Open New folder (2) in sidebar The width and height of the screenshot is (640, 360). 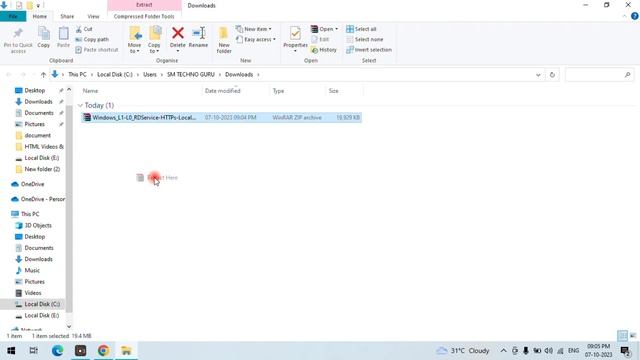pyautogui.click(x=42, y=169)
